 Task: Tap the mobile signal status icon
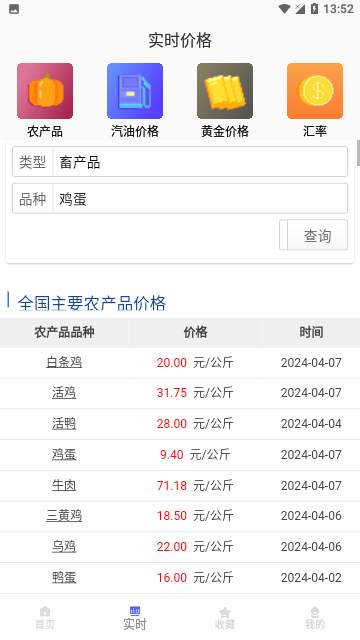pos(300,9)
